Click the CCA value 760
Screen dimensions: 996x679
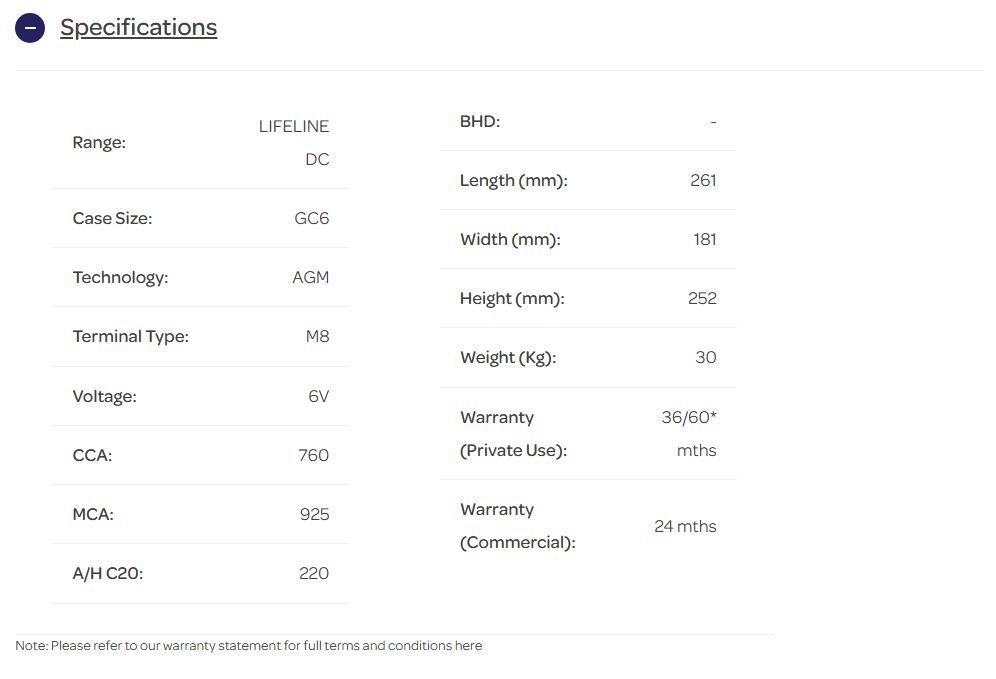(x=313, y=455)
